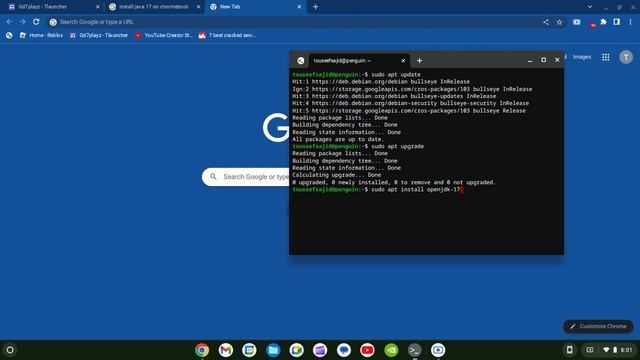Close the terminal penguin tab
640x360 pixels.
403,60
